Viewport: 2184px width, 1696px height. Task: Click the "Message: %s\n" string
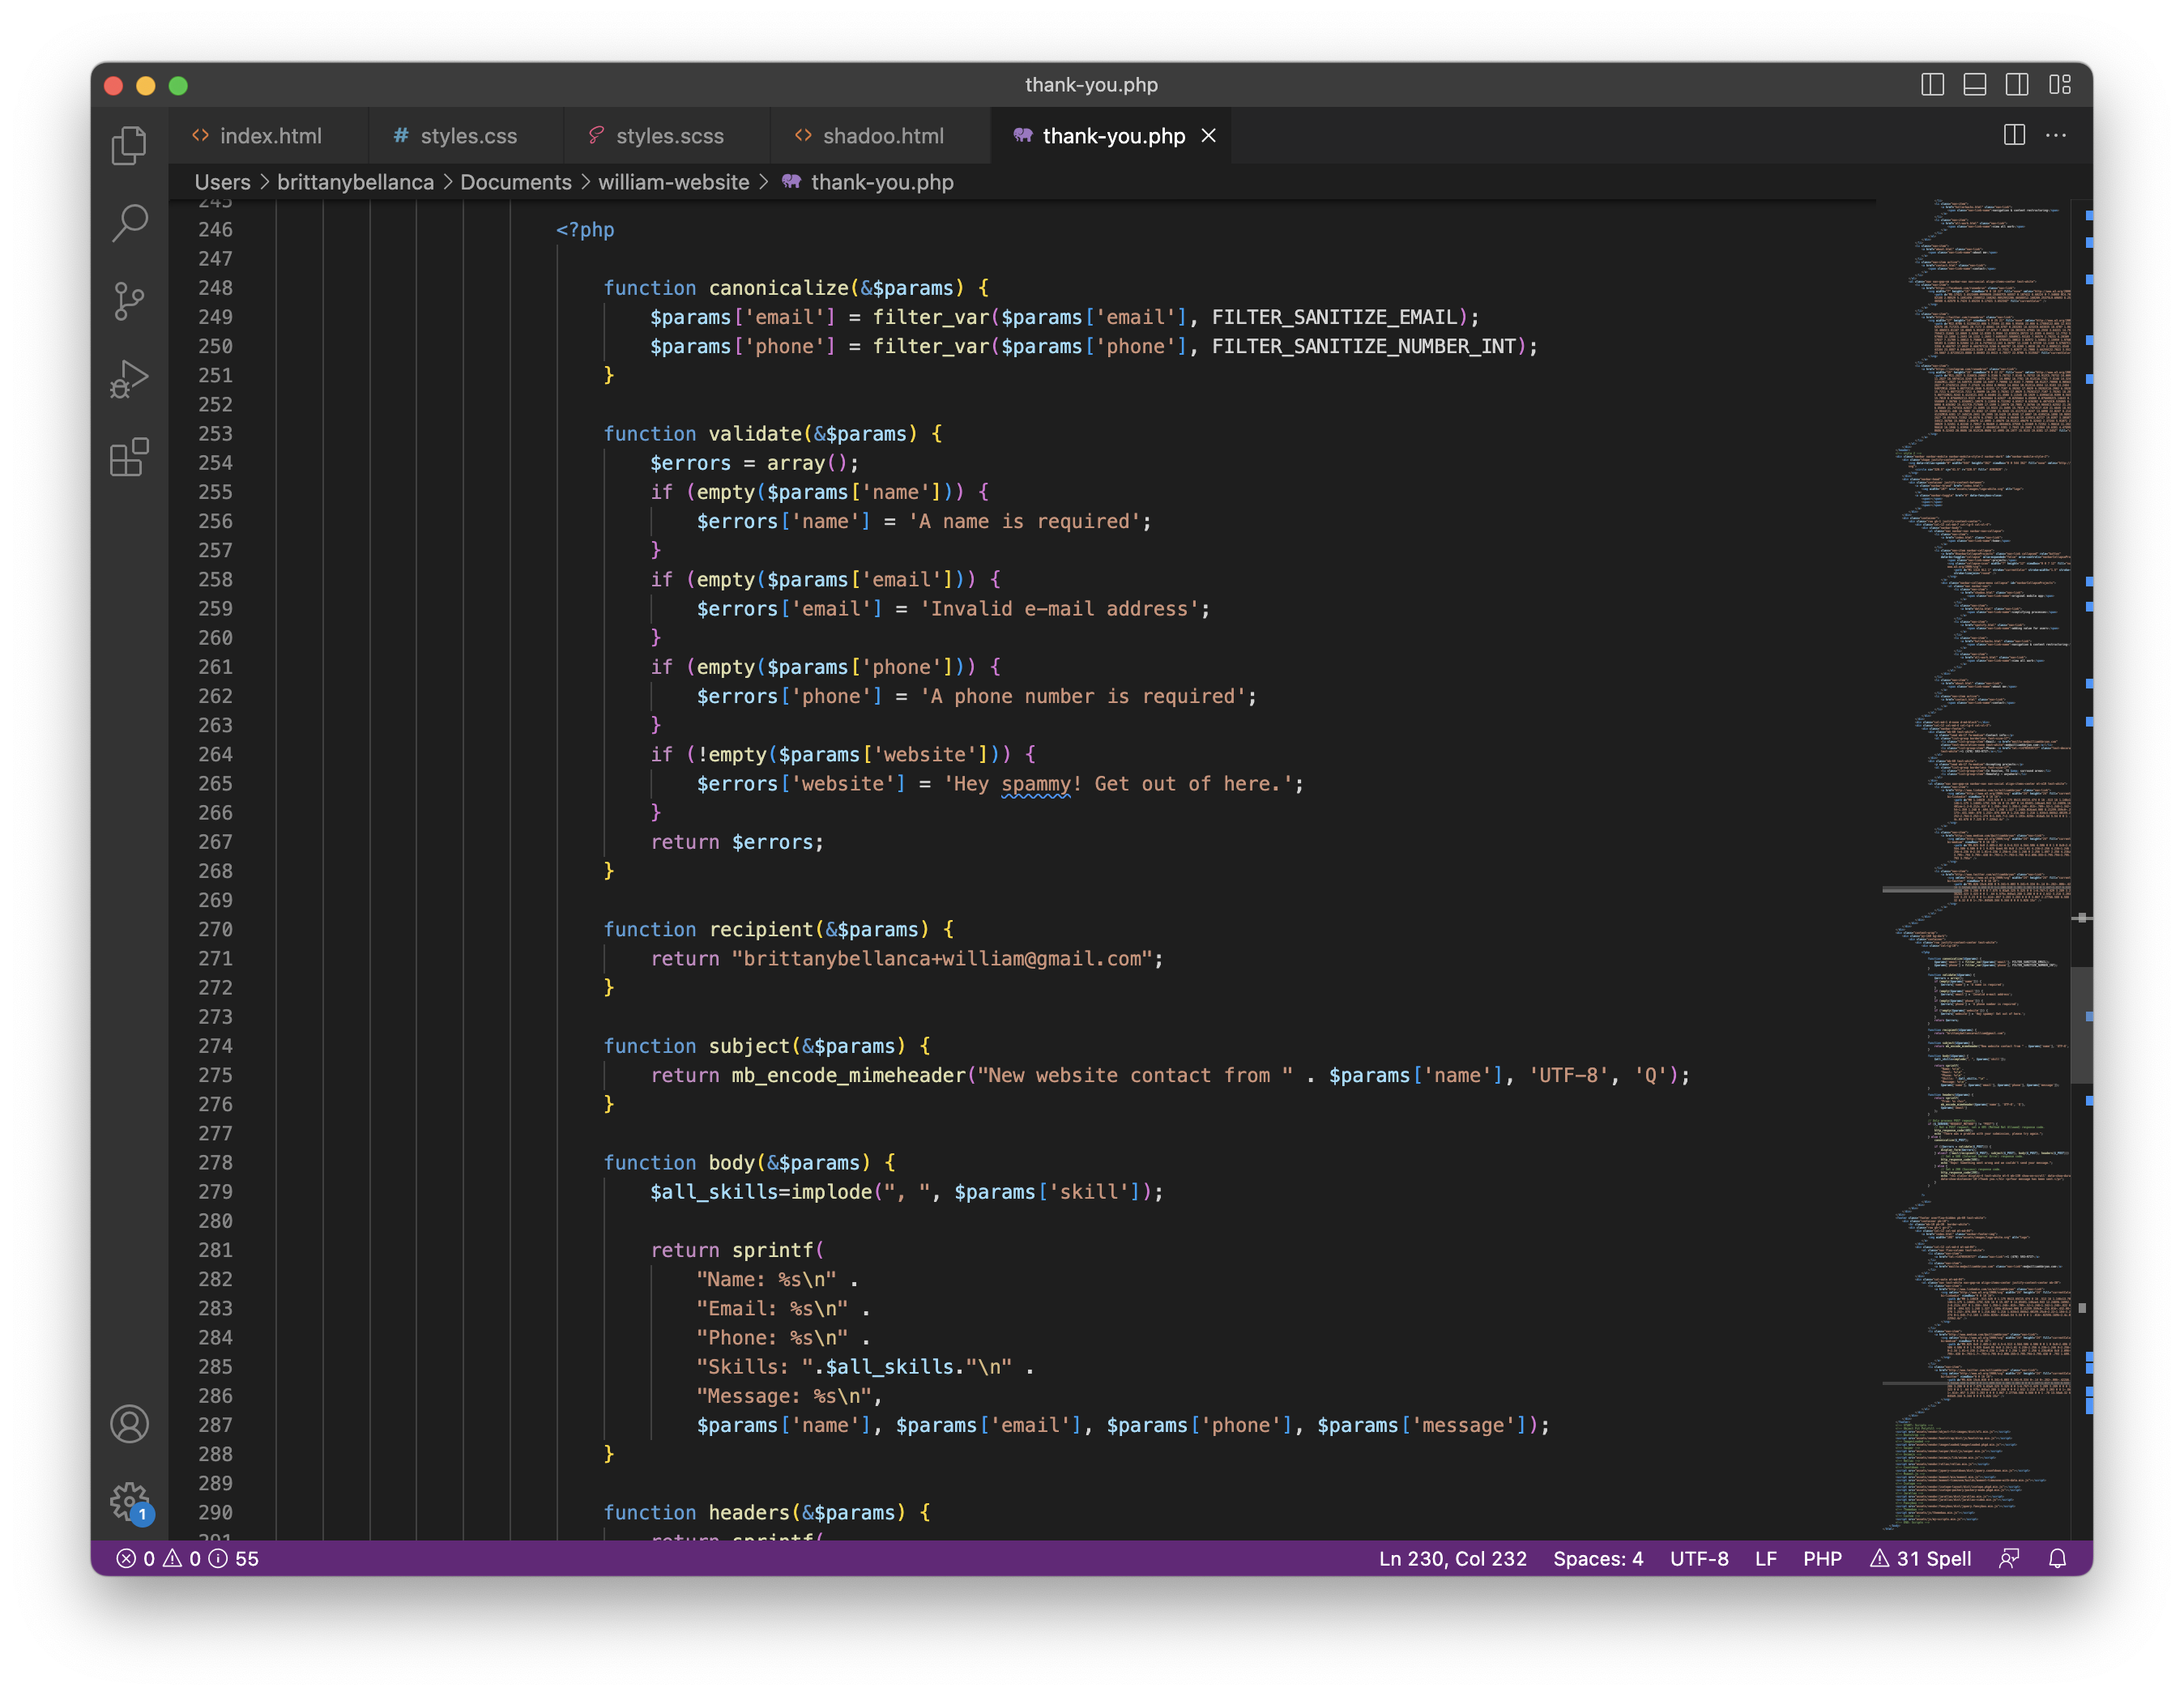click(783, 1396)
